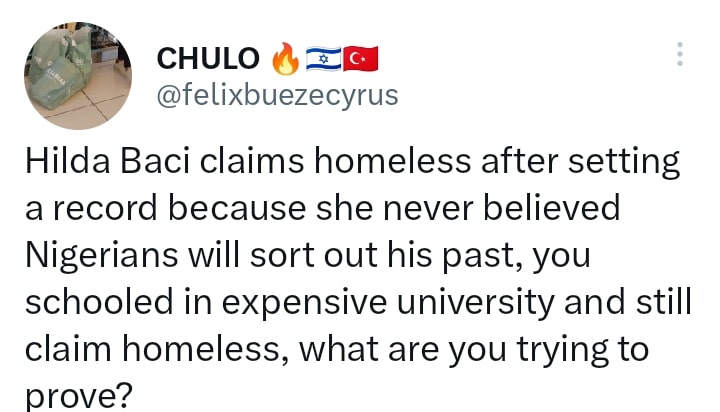Click the word "because" in the tweet
Viewport: 720px width, 412px height.
(237, 209)
